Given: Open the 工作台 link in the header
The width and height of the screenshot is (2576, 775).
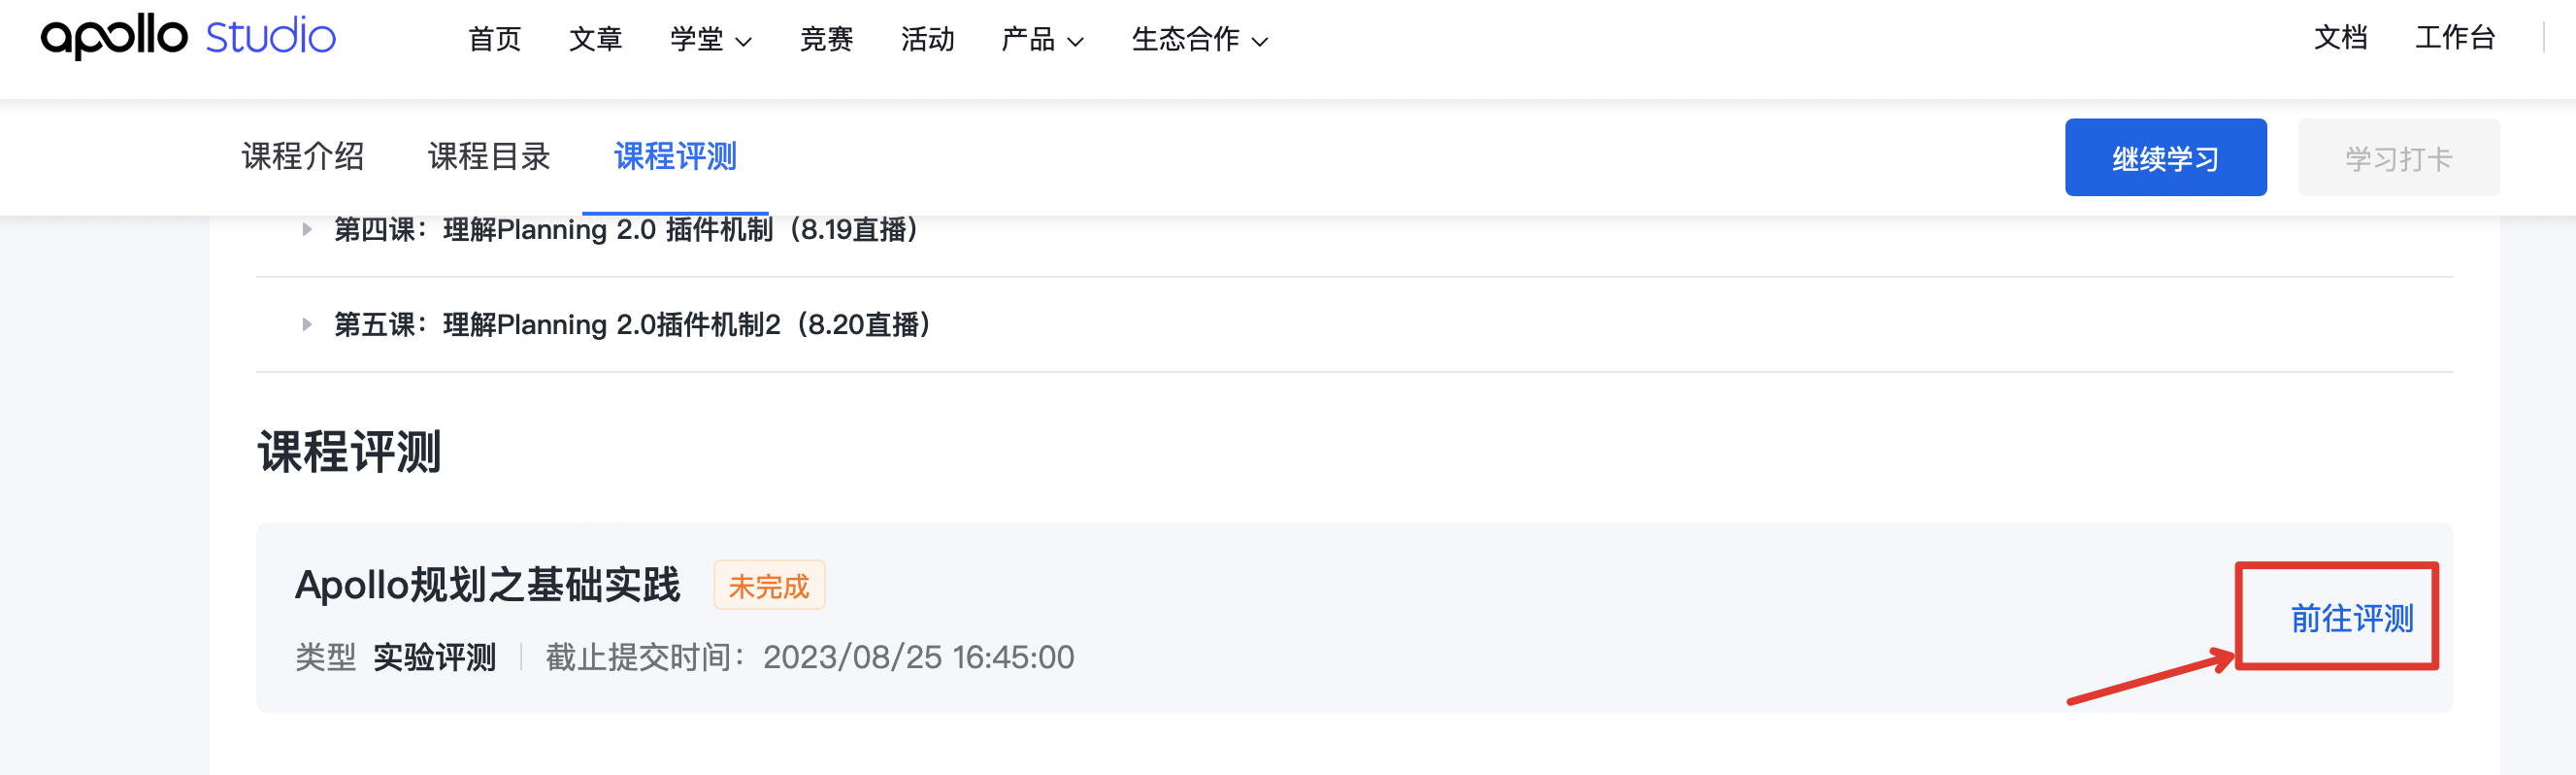Looking at the screenshot, I should tap(2455, 38).
